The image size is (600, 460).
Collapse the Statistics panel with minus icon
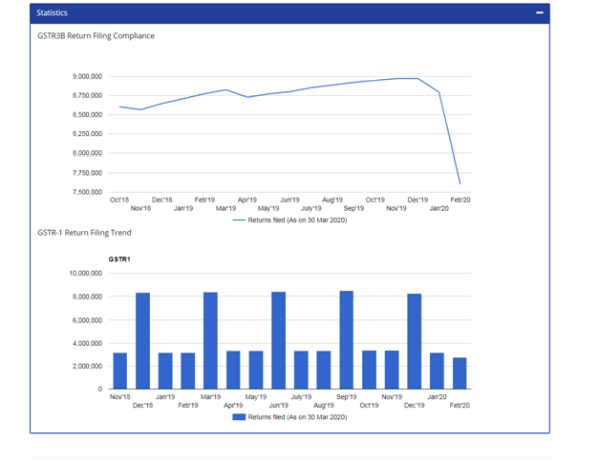click(540, 13)
